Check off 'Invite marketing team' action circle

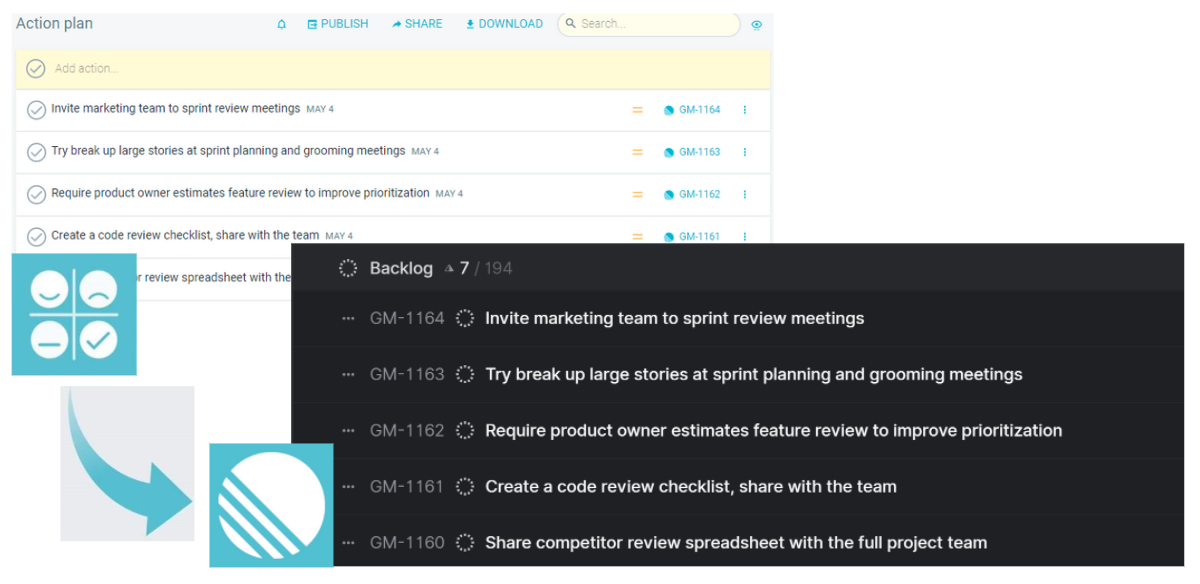[36, 110]
